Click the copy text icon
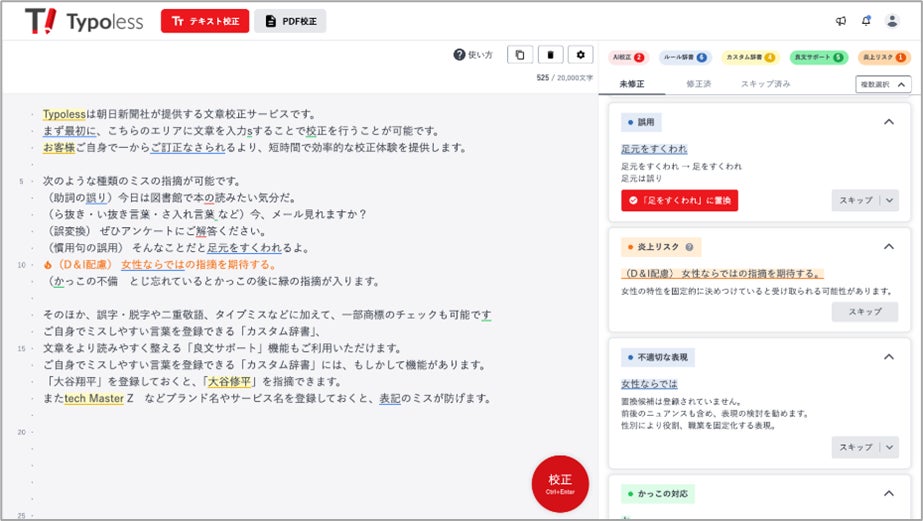The height and width of the screenshot is (521, 923). [520, 55]
